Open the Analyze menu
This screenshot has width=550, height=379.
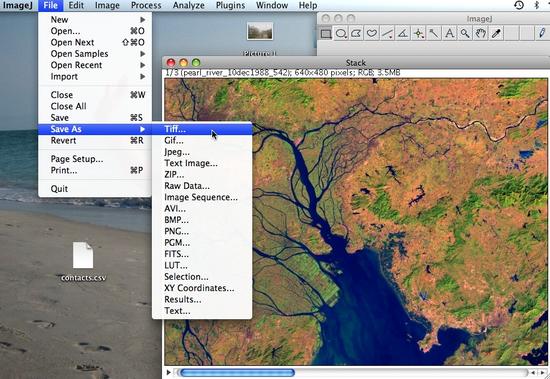pyautogui.click(x=188, y=5)
